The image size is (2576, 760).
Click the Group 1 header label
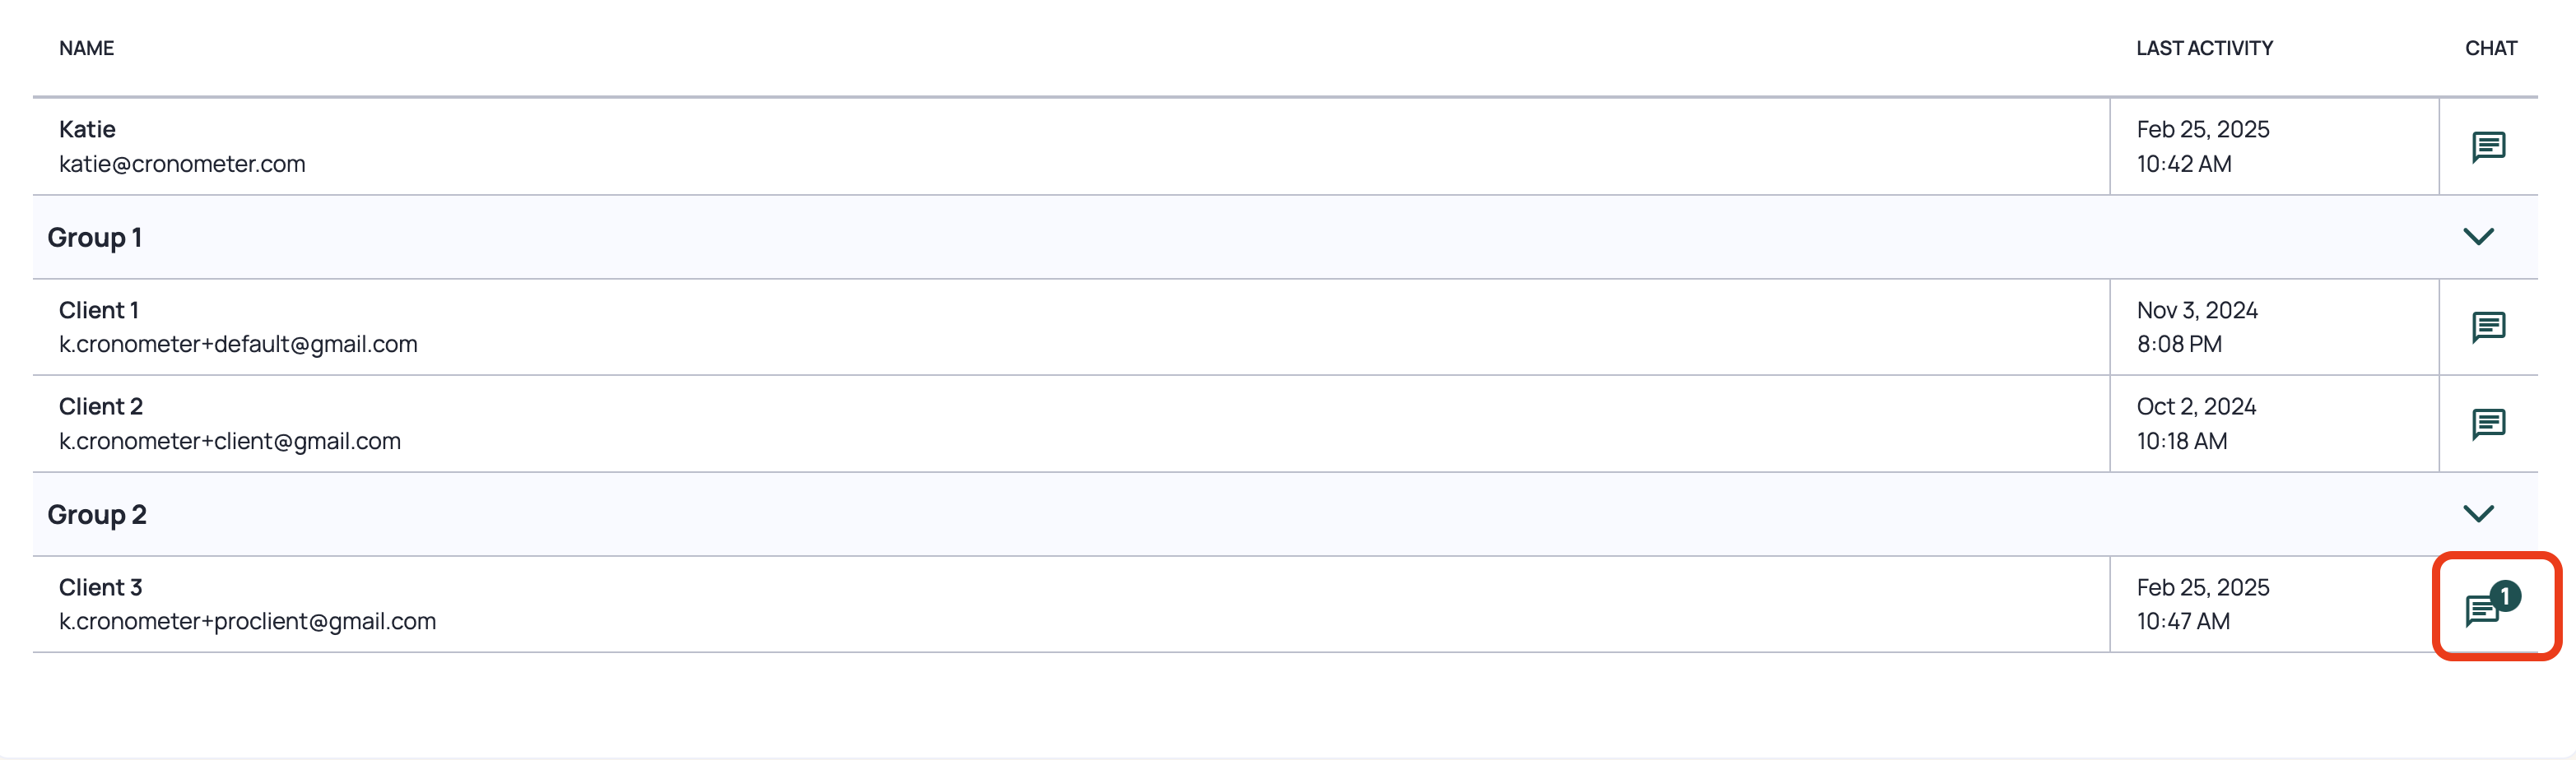pyautogui.click(x=95, y=238)
